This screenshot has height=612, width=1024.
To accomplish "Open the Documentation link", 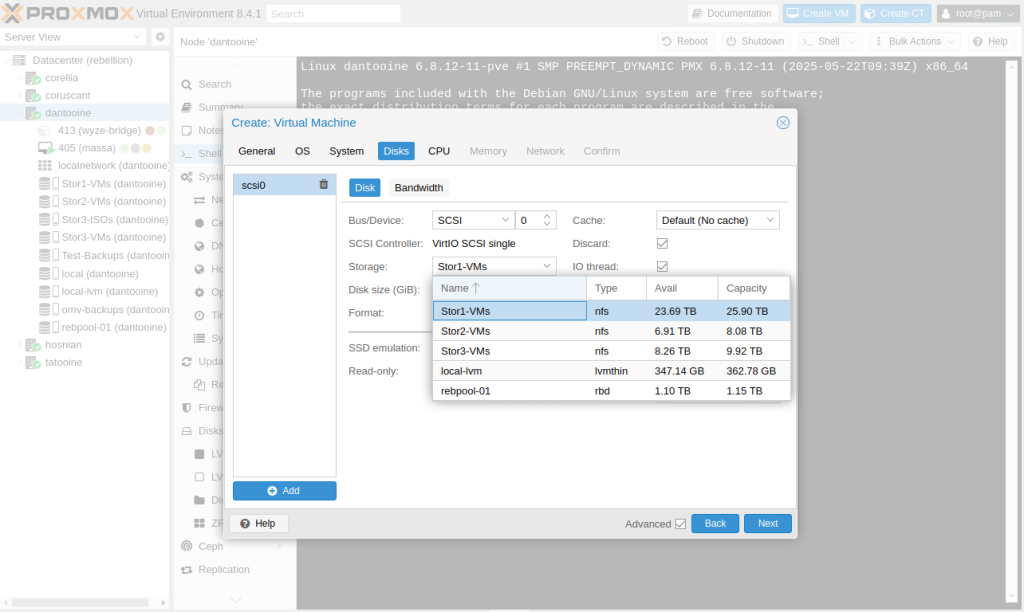I will (x=731, y=14).
